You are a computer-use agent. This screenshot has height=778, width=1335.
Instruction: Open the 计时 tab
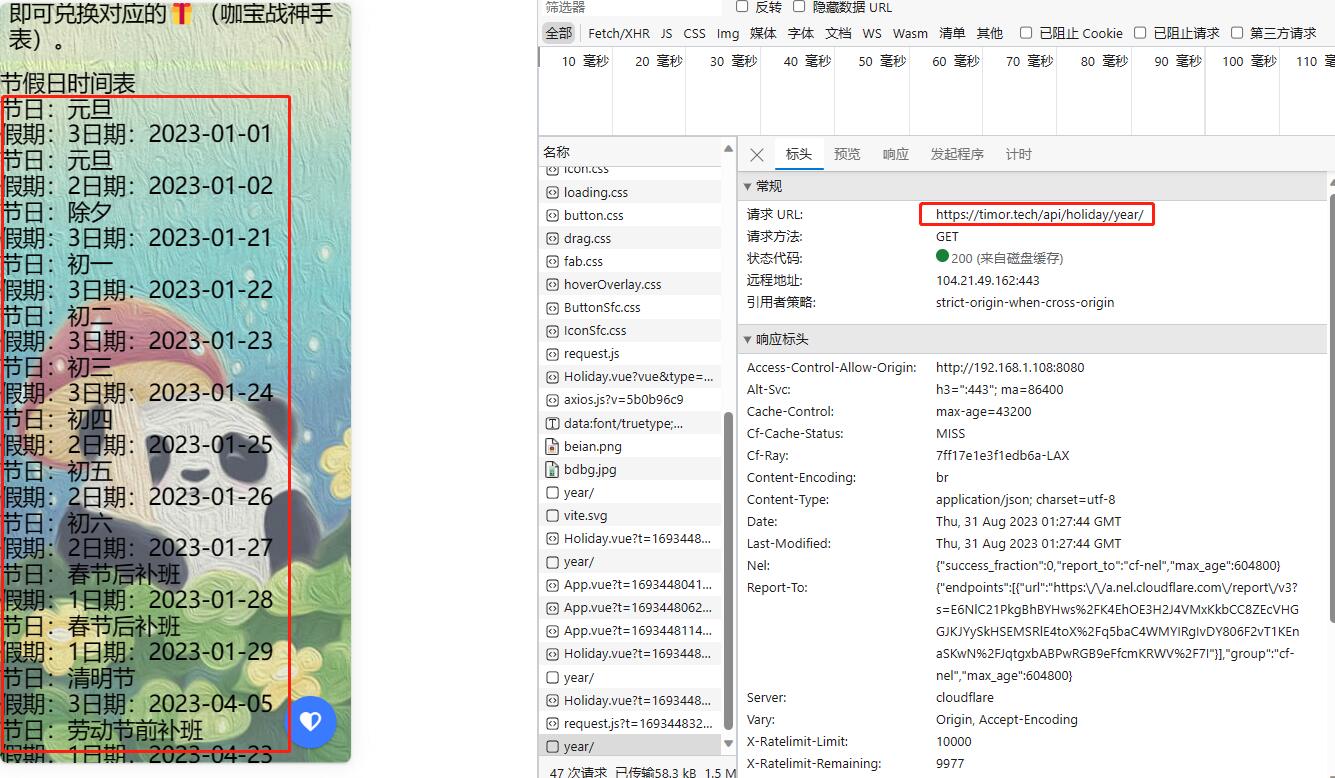tap(1018, 154)
